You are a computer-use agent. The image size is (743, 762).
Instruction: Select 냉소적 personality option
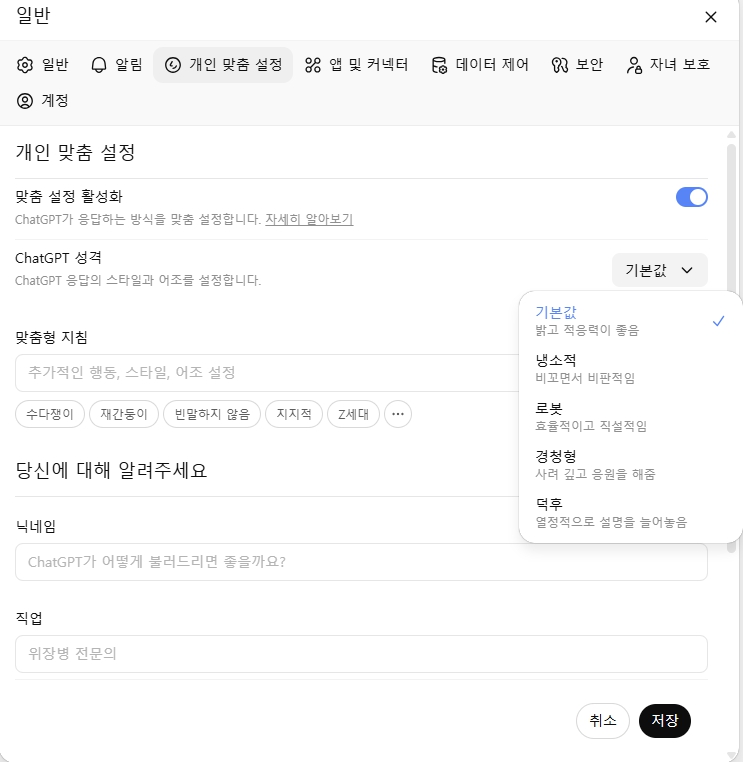(585, 368)
